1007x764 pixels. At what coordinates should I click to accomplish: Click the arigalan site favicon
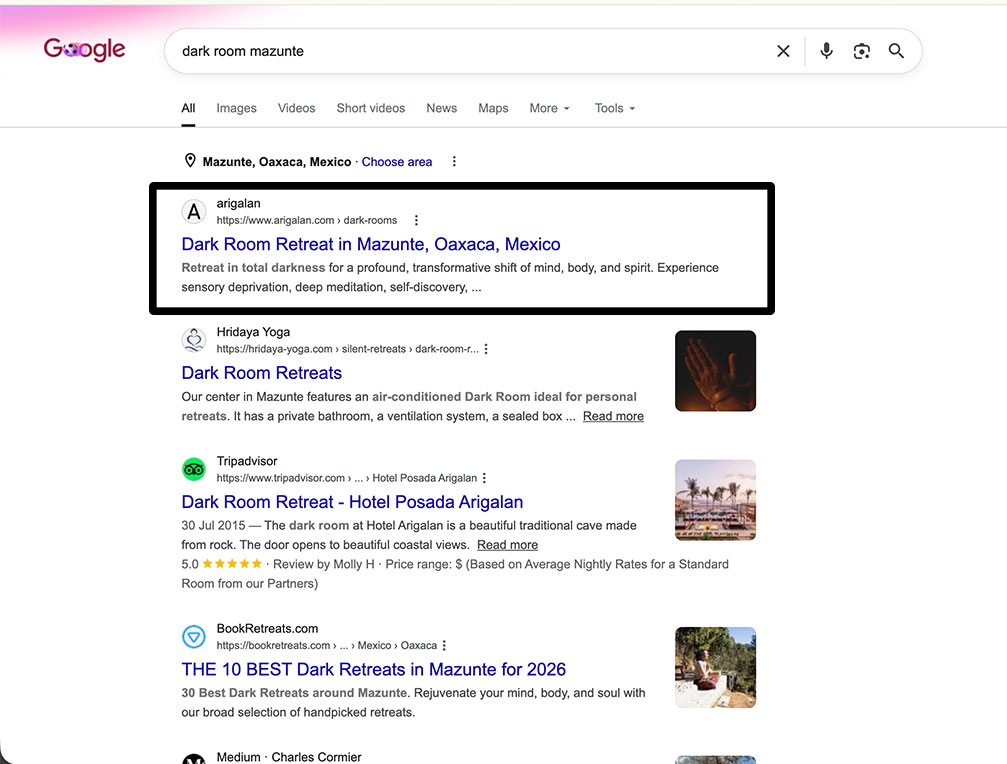(194, 211)
